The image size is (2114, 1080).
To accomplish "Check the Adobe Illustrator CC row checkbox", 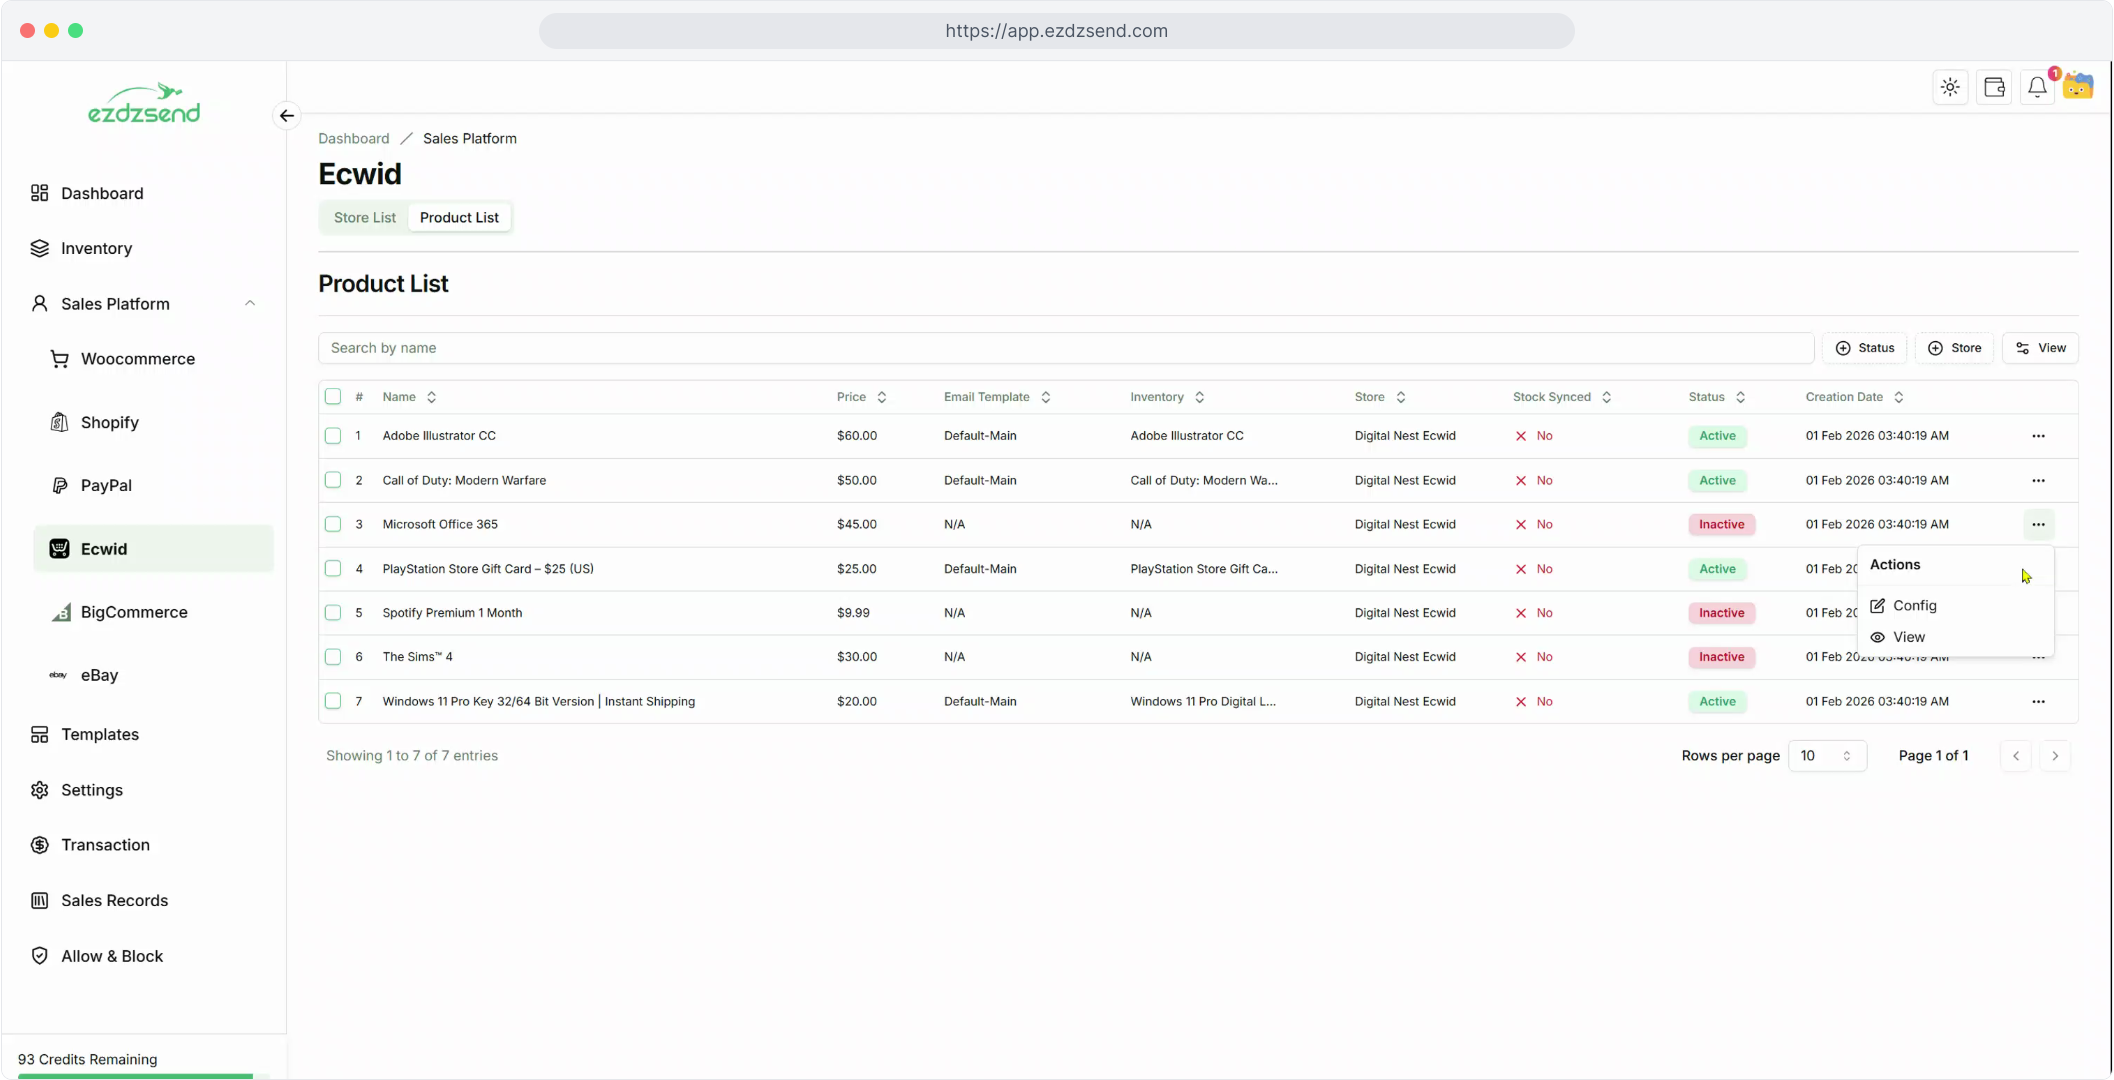I will click(333, 436).
